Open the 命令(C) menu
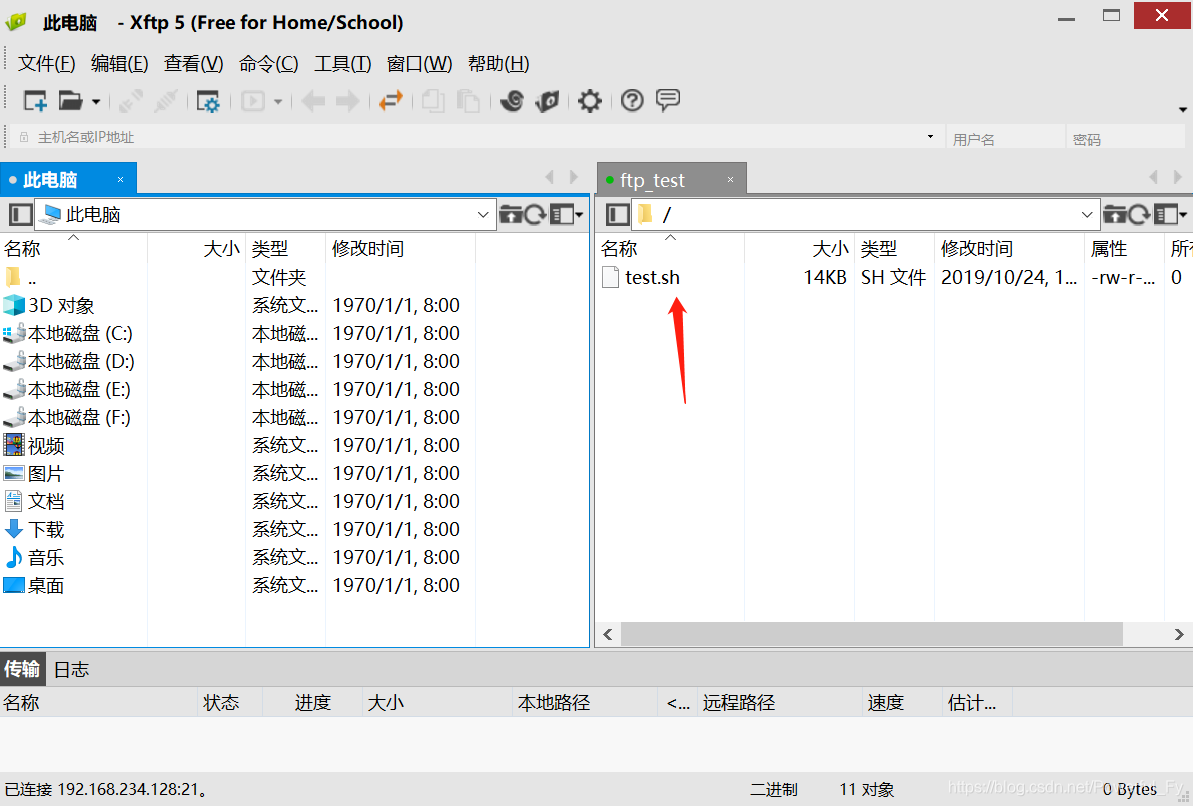The height and width of the screenshot is (806, 1193). pos(269,63)
